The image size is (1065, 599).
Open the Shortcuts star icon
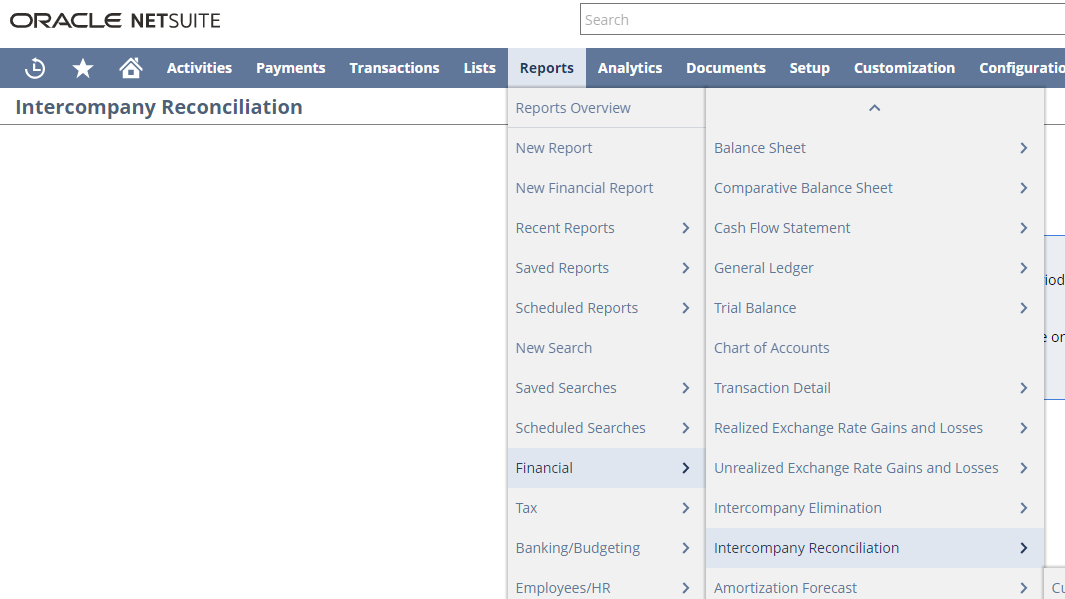tap(82, 67)
